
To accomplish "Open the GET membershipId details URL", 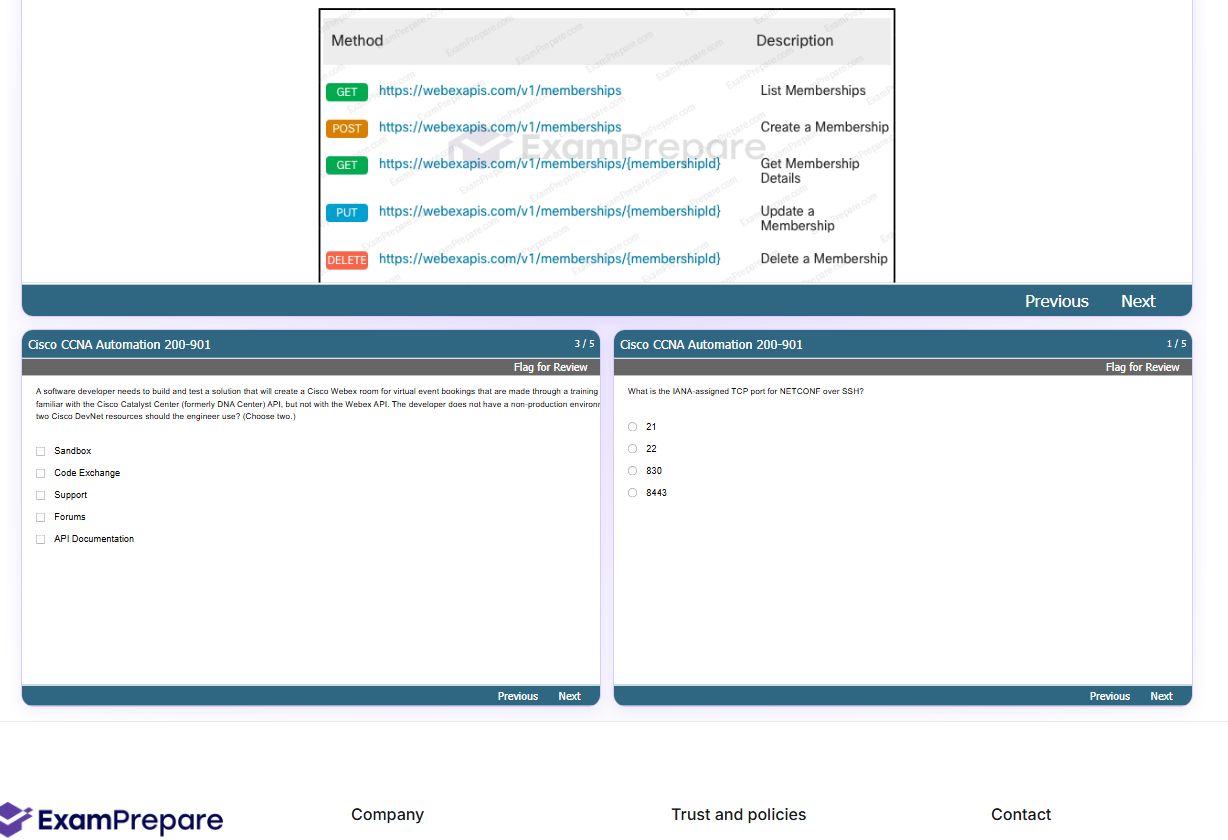I will tap(549, 164).
